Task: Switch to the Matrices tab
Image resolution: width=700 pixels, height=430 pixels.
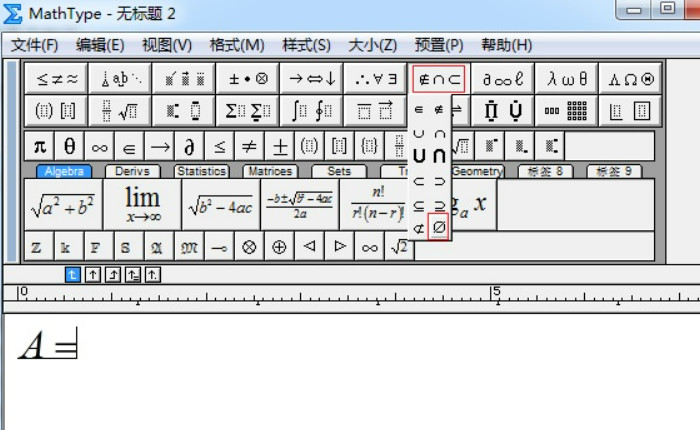Action: (x=270, y=171)
